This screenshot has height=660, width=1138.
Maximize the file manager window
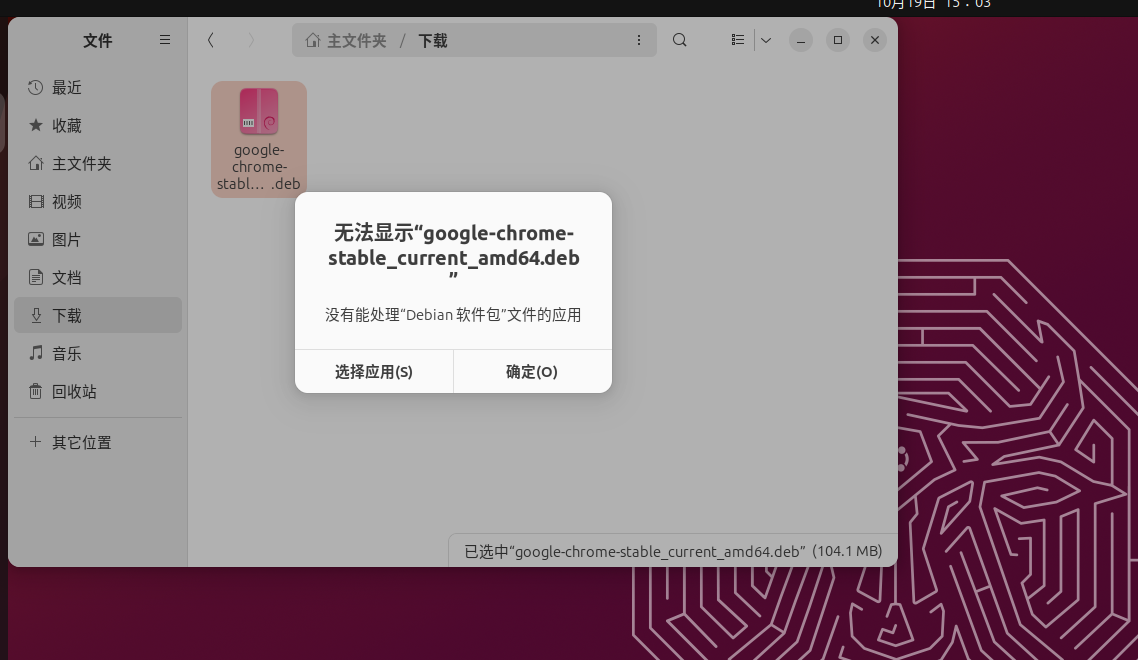(838, 40)
